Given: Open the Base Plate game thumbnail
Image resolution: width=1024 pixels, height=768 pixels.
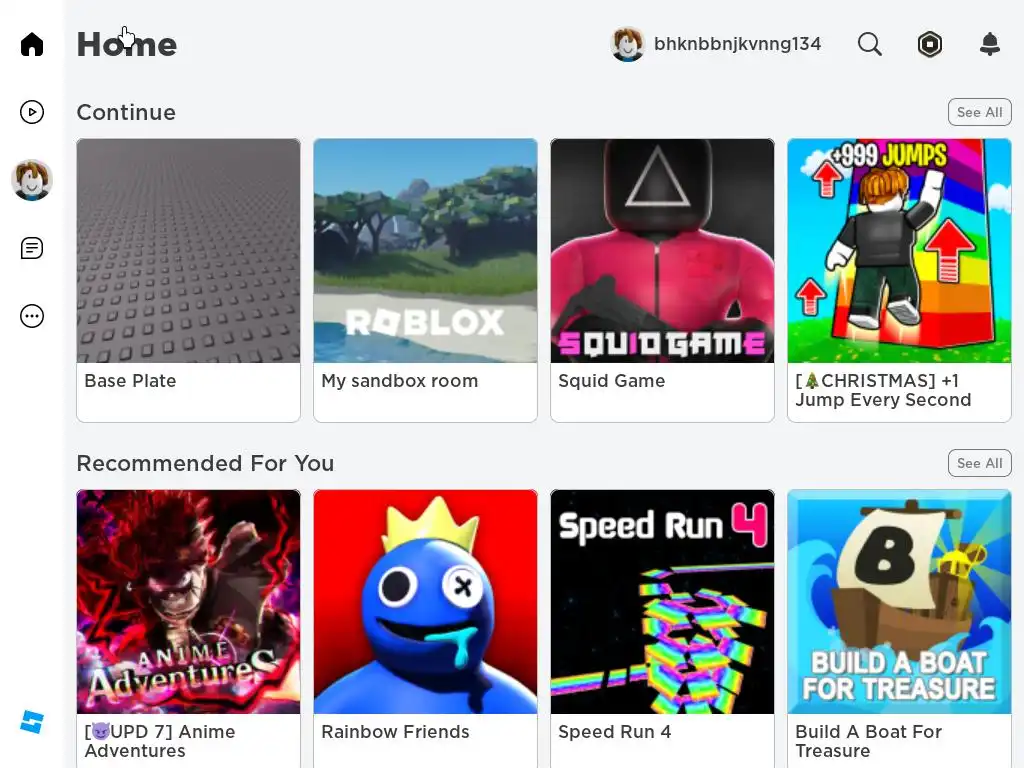Looking at the screenshot, I should coord(189,251).
